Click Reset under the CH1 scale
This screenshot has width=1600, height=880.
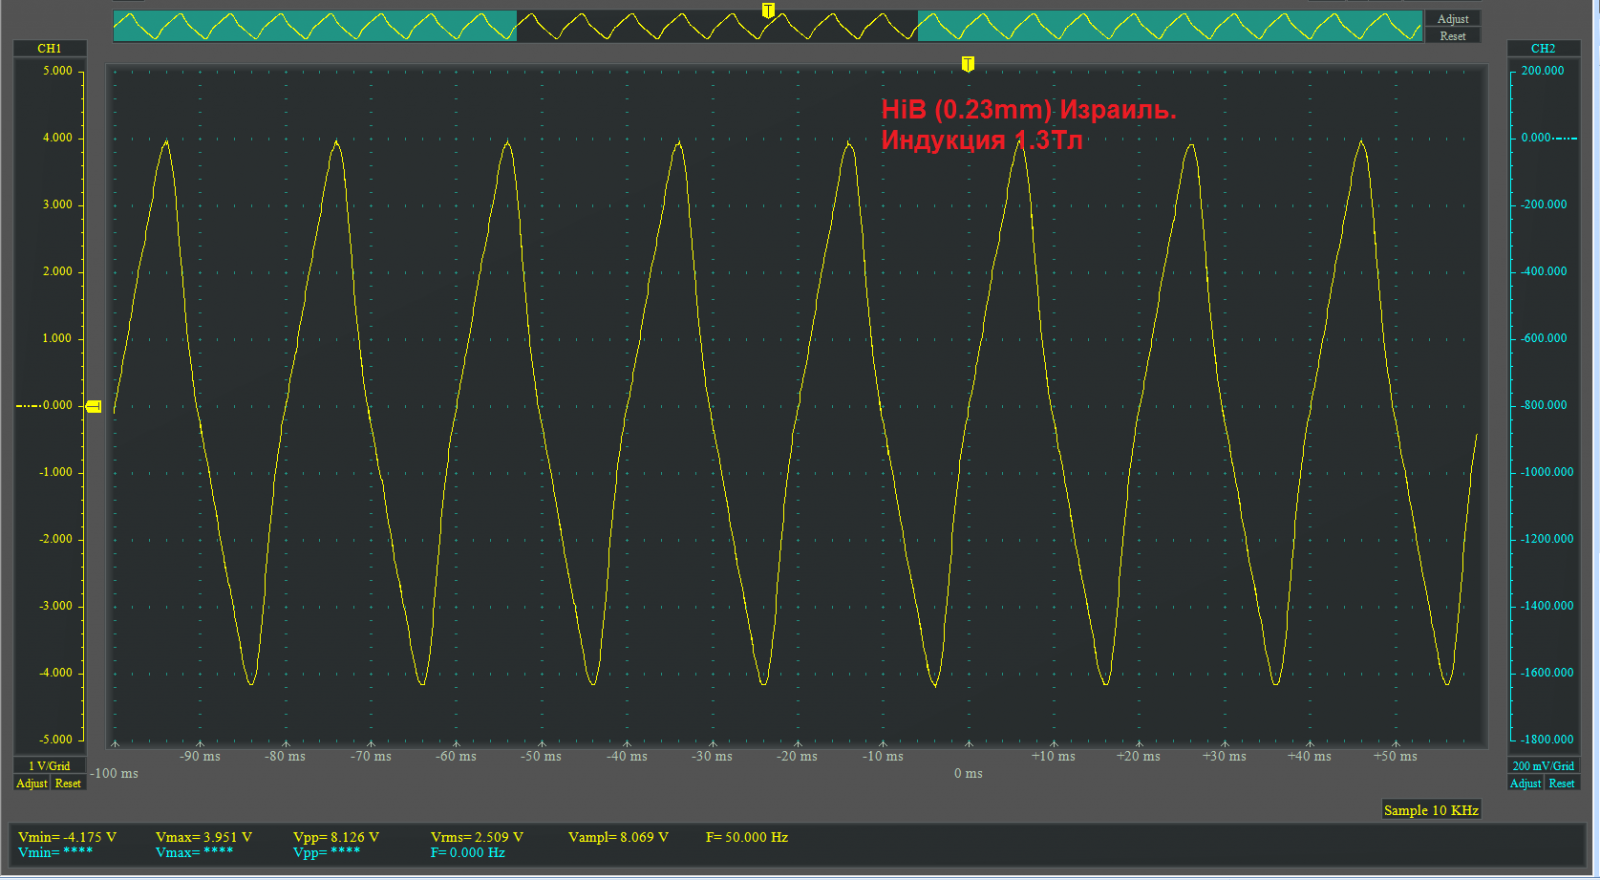pyautogui.click(x=68, y=783)
